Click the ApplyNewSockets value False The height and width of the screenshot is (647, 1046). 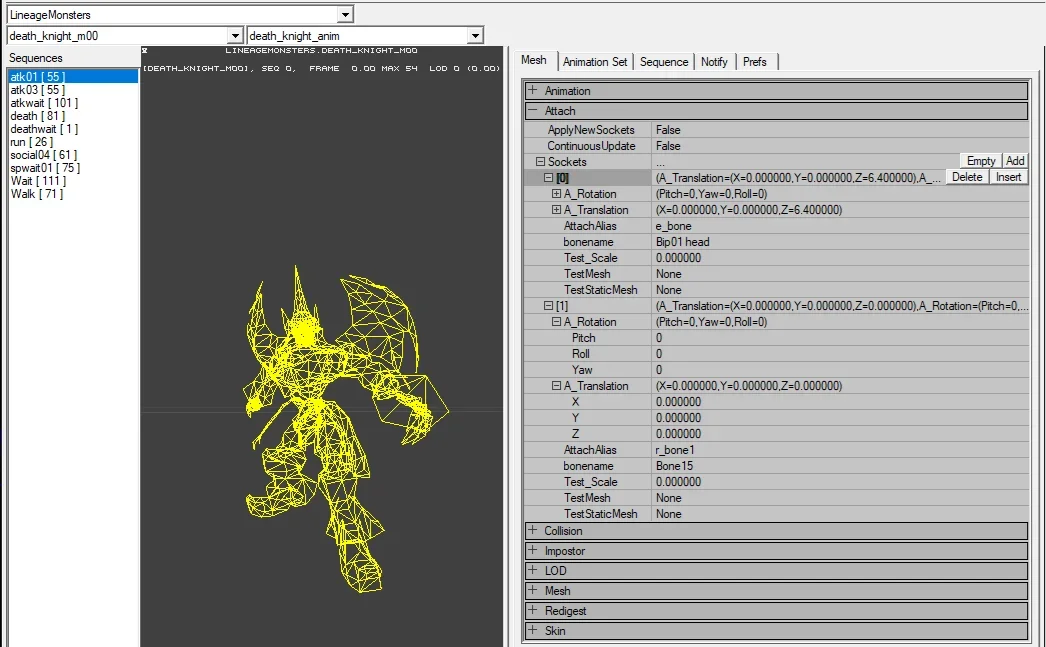click(668, 129)
